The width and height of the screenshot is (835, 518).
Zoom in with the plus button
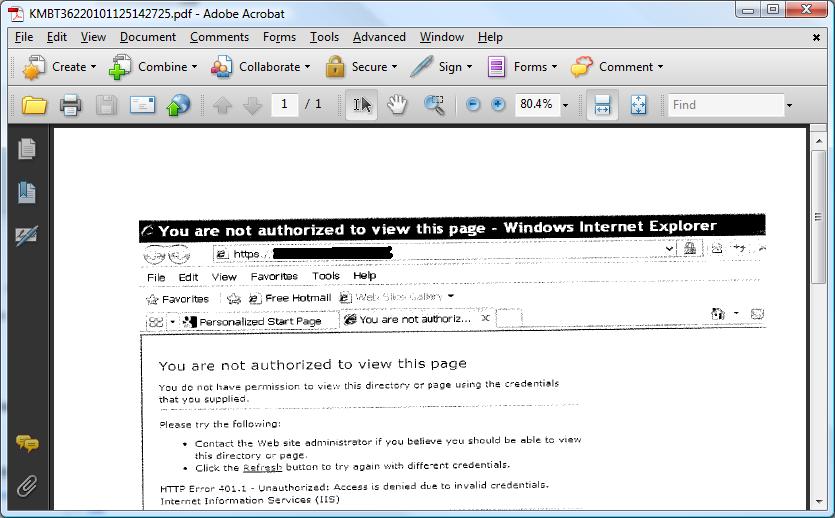(498, 104)
